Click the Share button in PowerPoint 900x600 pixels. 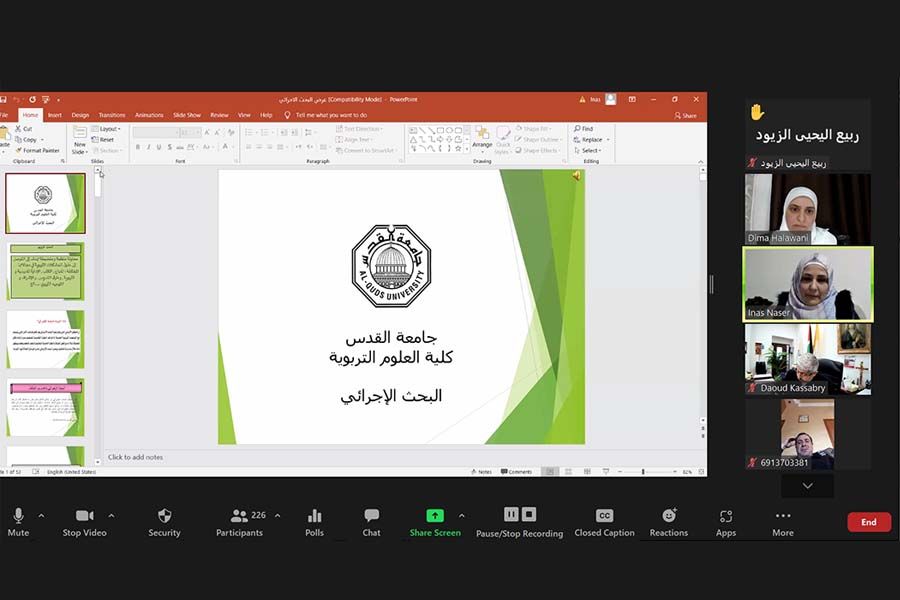click(x=685, y=115)
